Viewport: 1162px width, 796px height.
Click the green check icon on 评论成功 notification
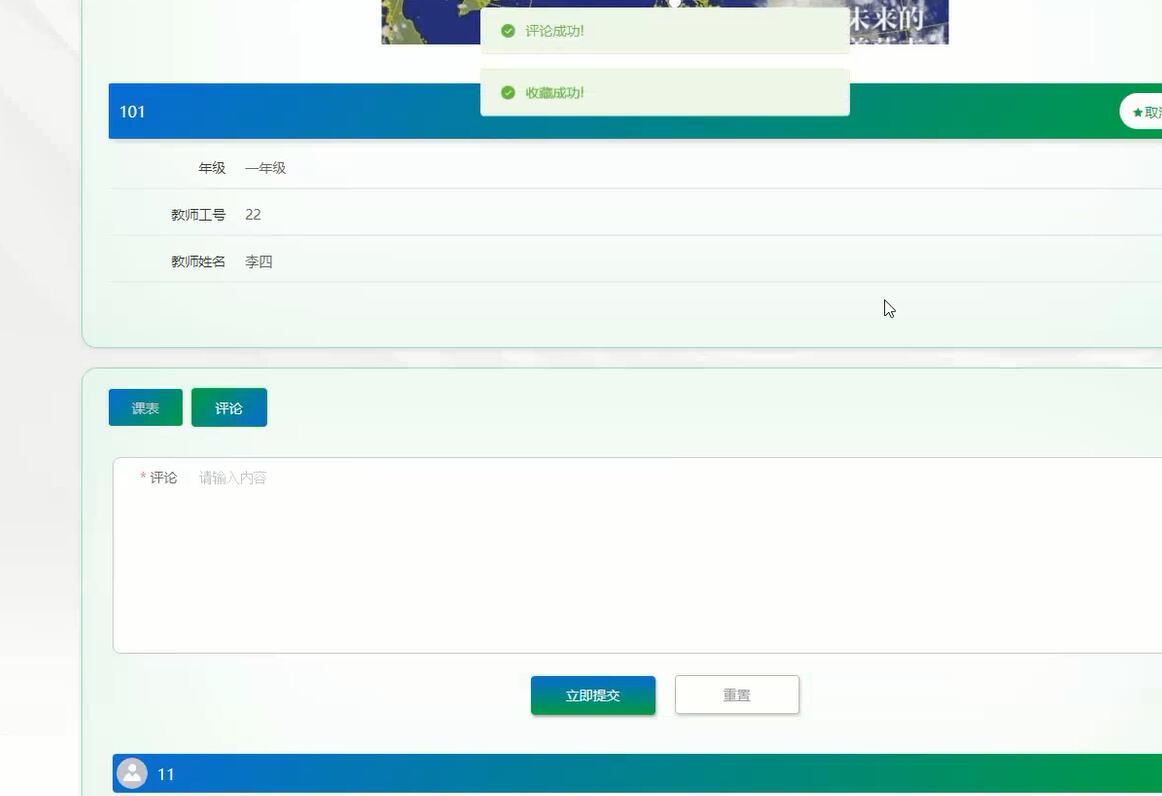tap(508, 30)
